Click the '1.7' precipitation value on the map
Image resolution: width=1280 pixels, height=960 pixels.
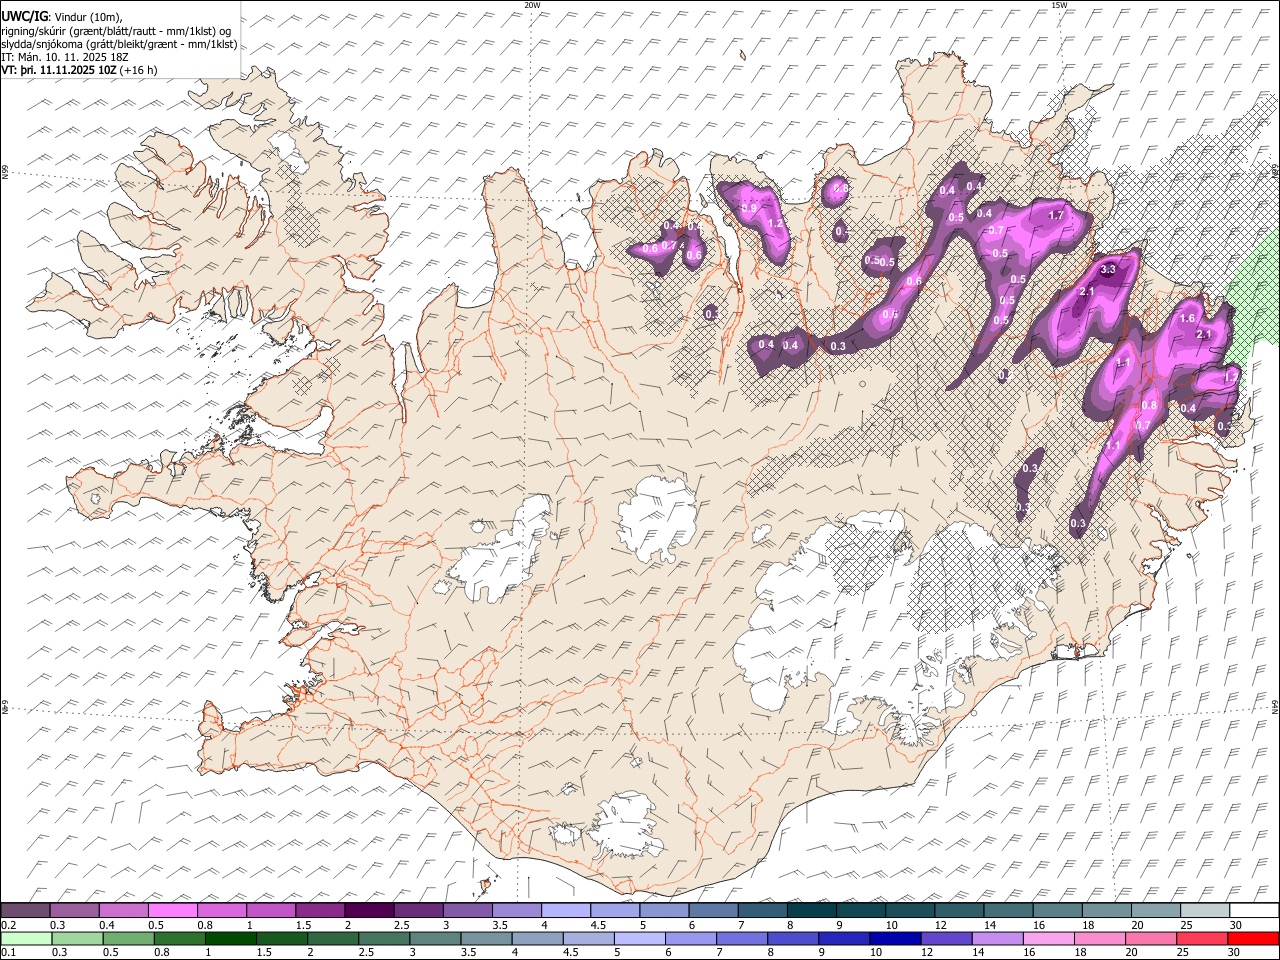point(1055,215)
